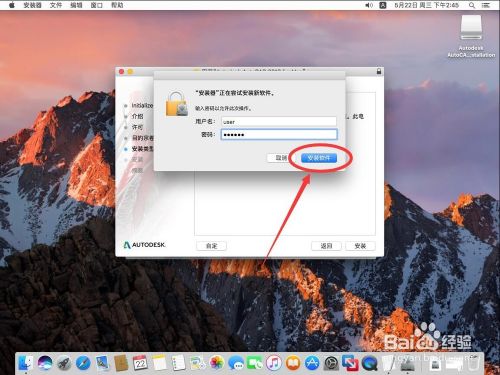The image size is (500, 375).
Task: Open iTunes music note icon
Action: [x=274, y=363]
